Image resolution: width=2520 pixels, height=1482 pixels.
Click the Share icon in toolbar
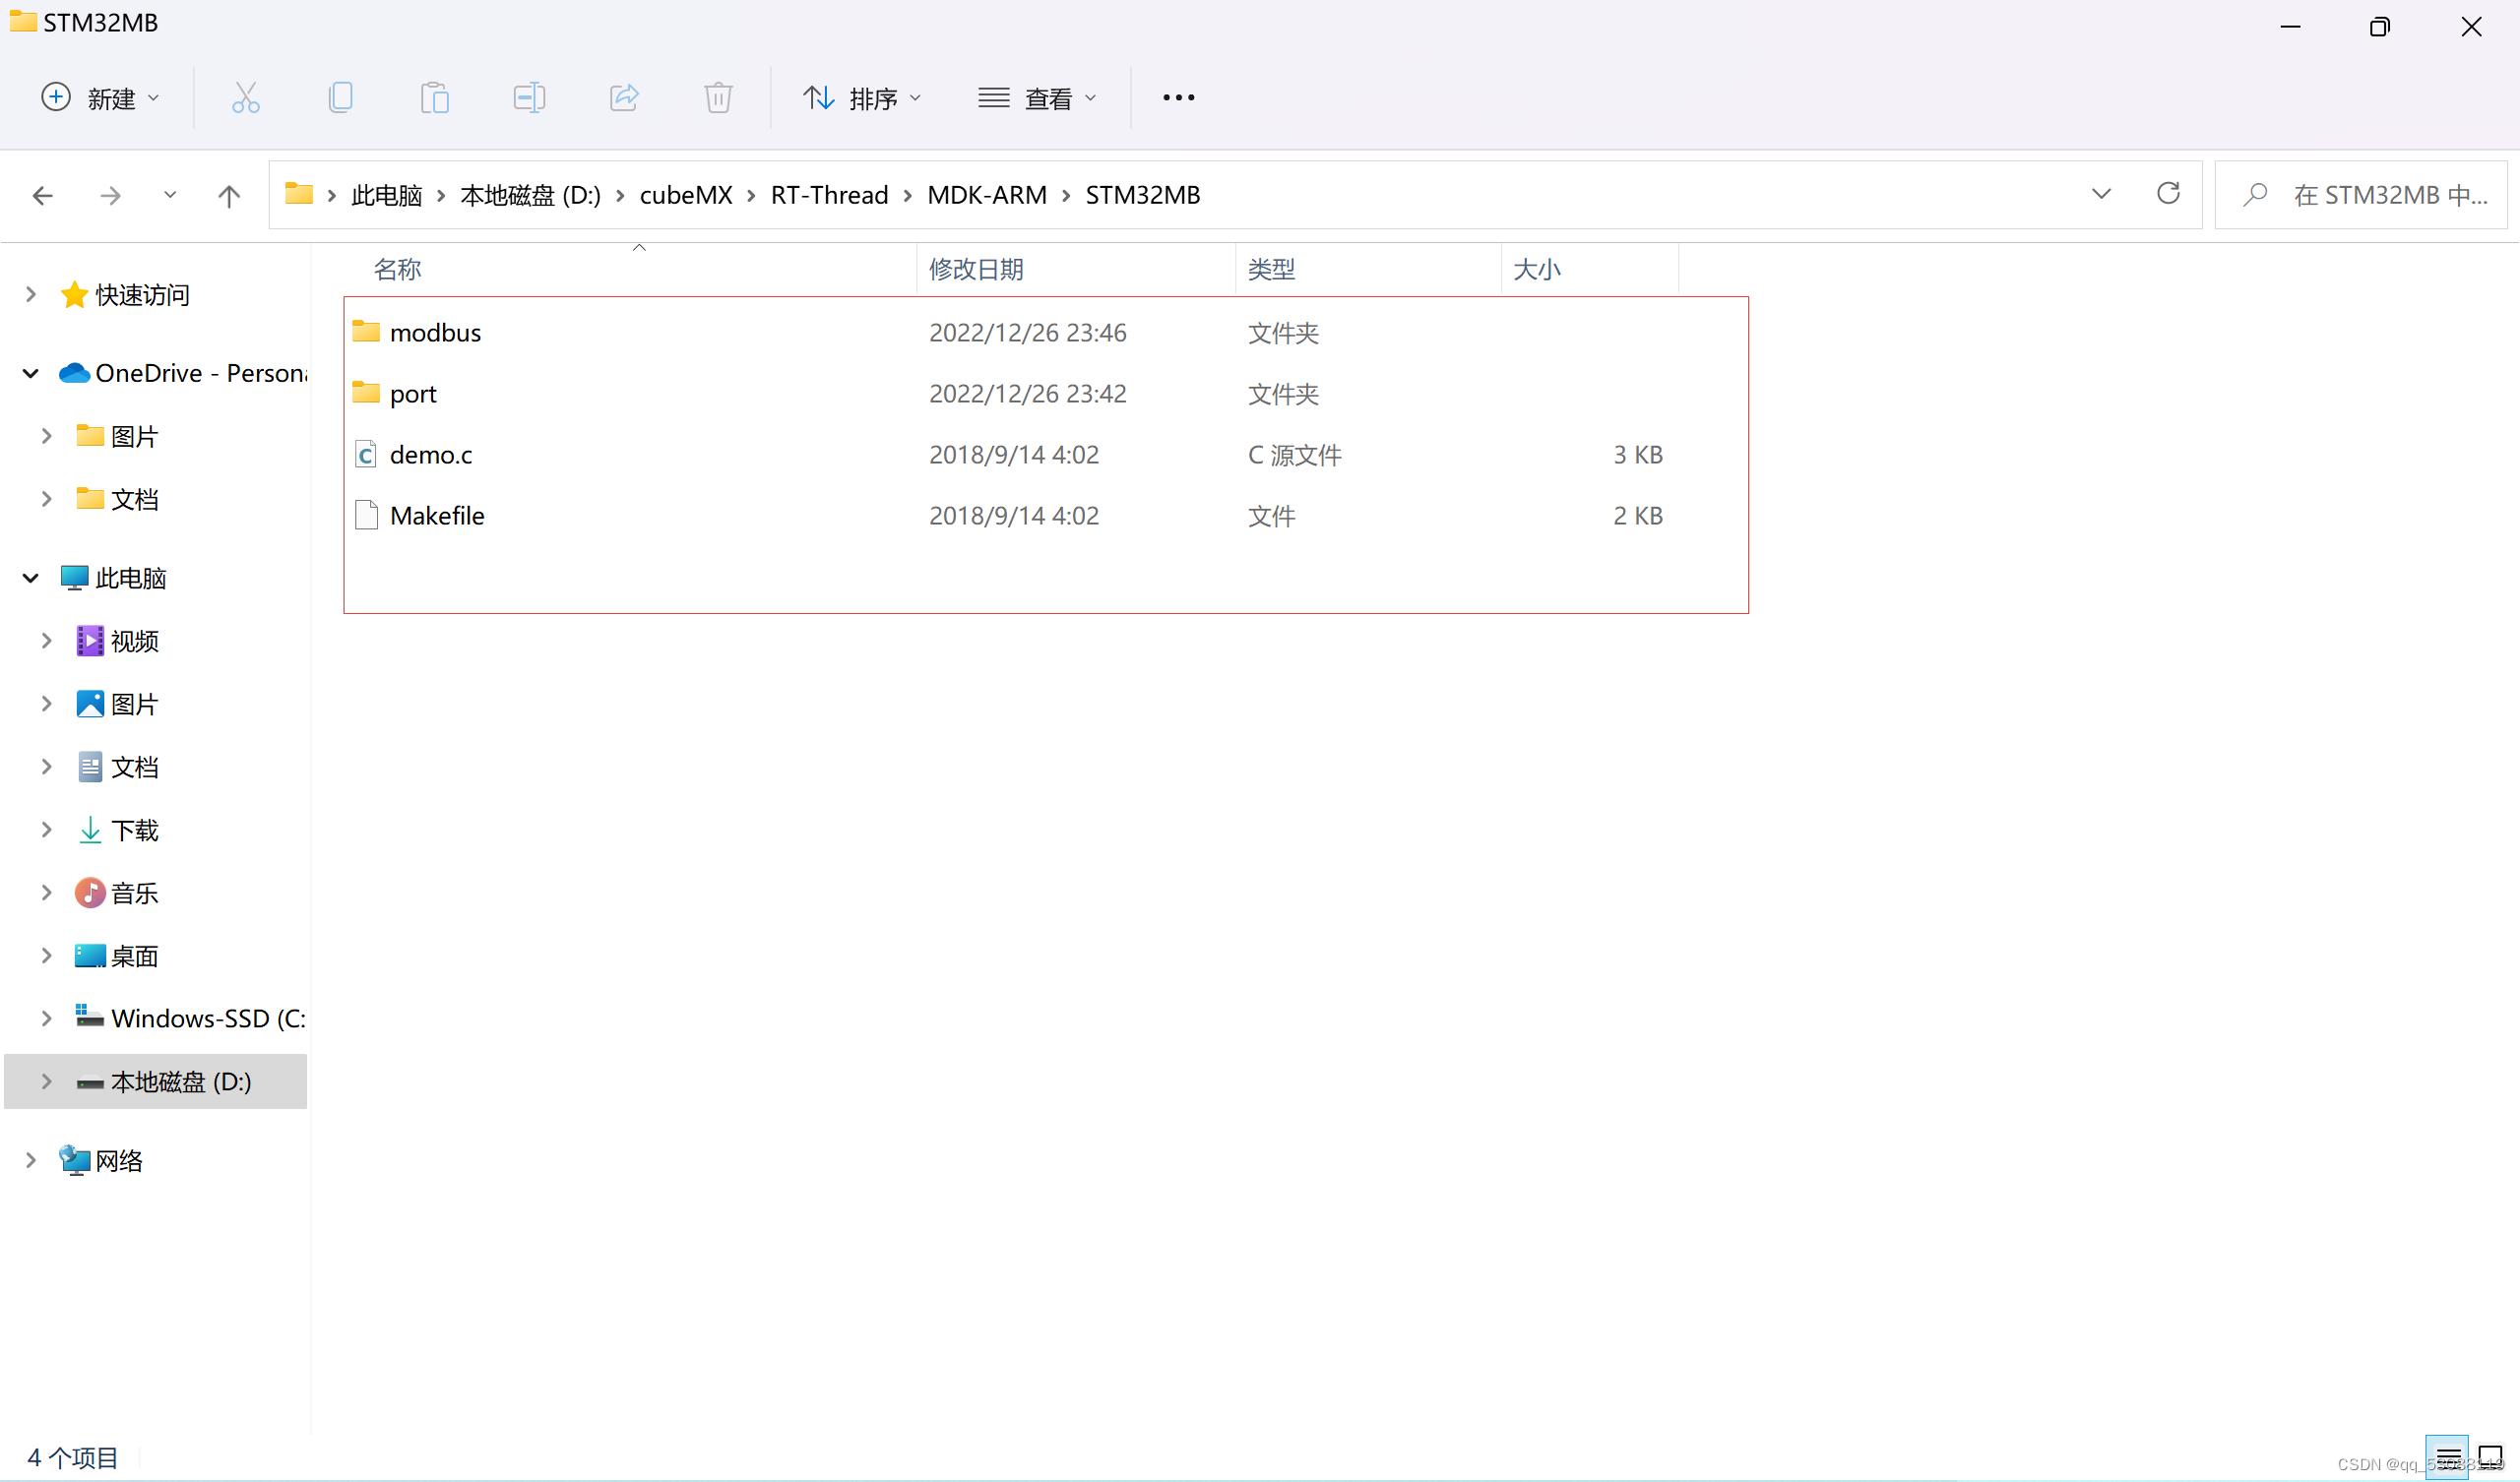624,98
